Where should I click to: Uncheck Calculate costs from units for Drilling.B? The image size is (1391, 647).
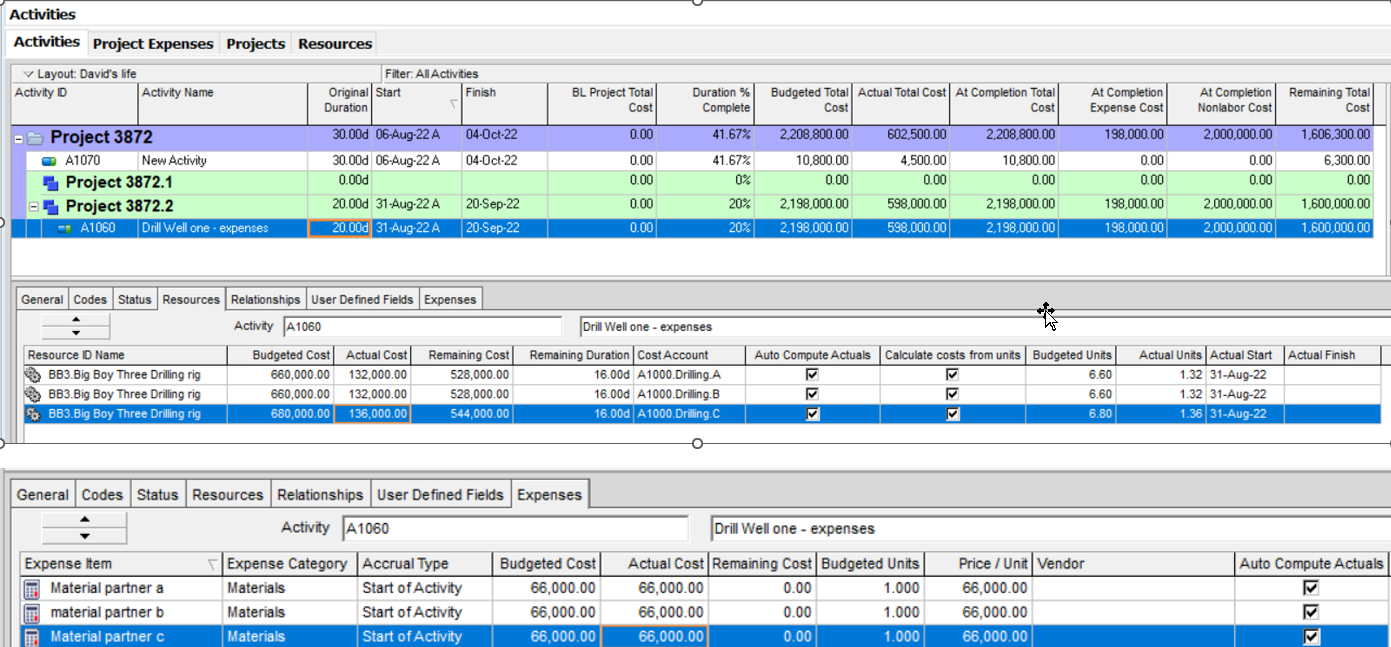[x=952, y=394]
